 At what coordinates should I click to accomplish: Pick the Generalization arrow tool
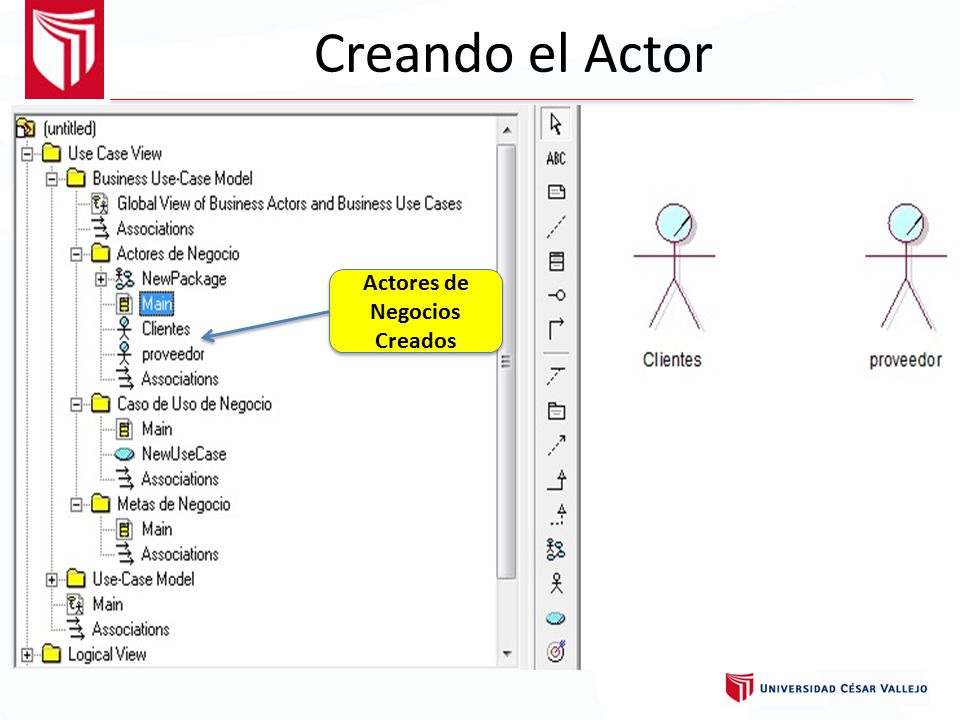coord(556,480)
